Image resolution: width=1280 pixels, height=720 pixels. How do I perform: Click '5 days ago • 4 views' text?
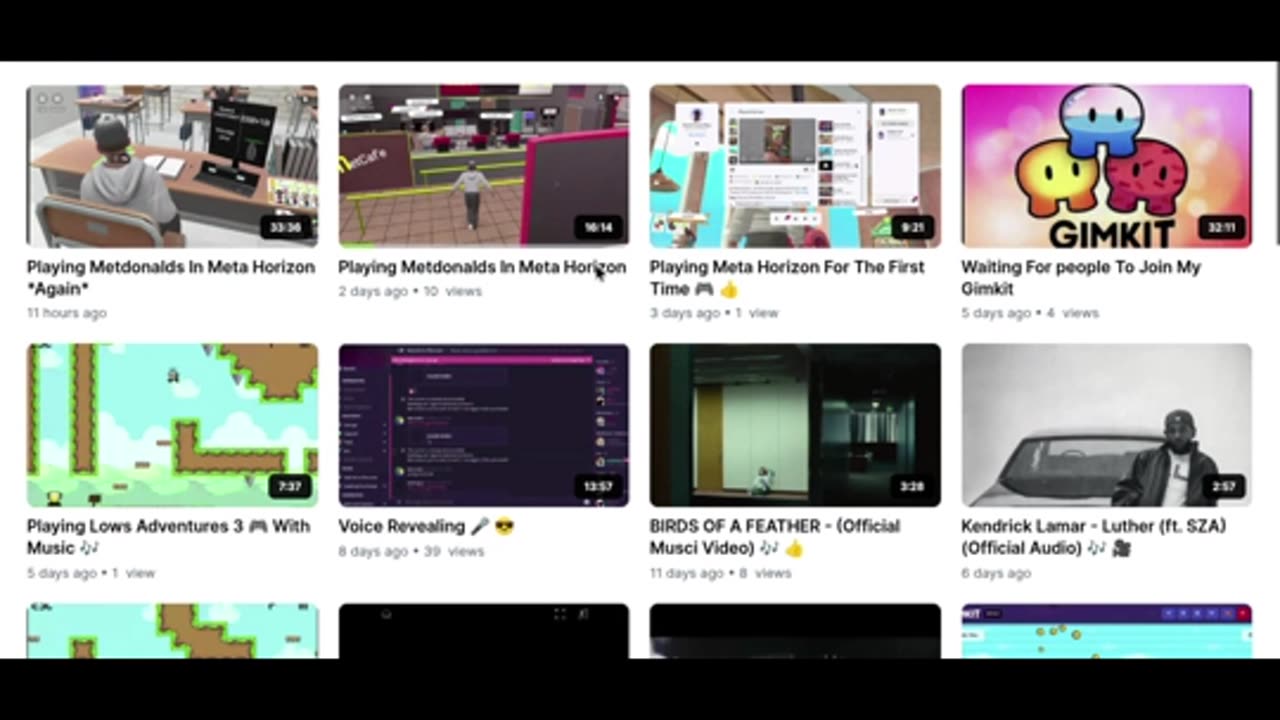(x=1030, y=313)
